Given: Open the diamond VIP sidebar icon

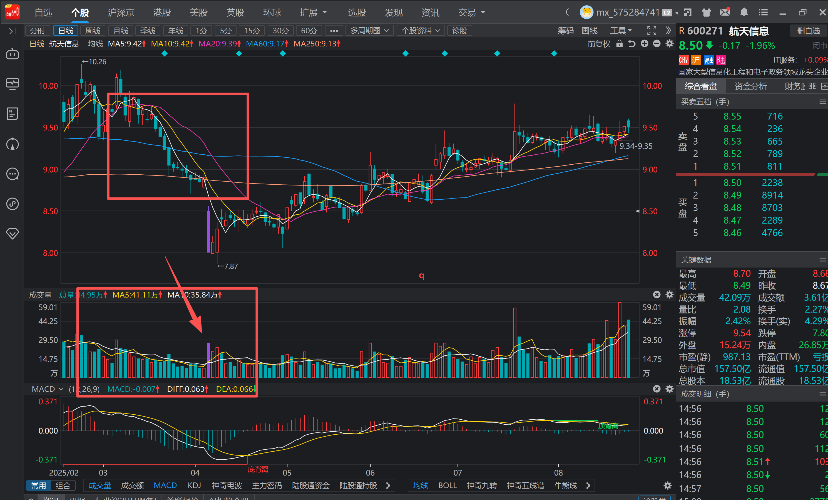Looking at the screenshot, I should (12, 233).
